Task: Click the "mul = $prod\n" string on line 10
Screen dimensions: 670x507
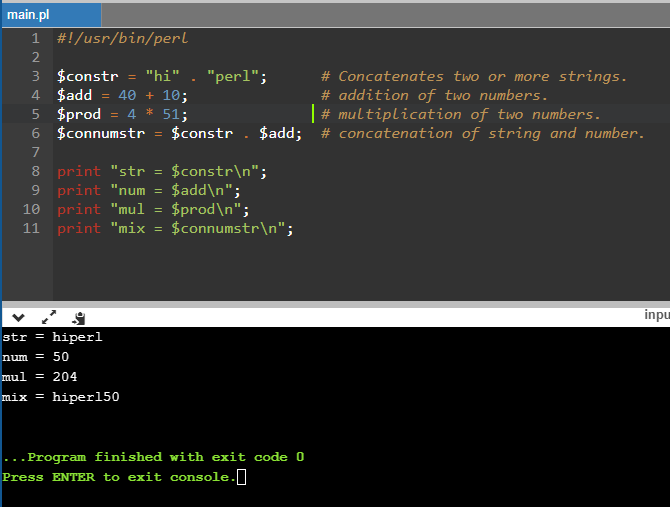Action: coord(176,209)
